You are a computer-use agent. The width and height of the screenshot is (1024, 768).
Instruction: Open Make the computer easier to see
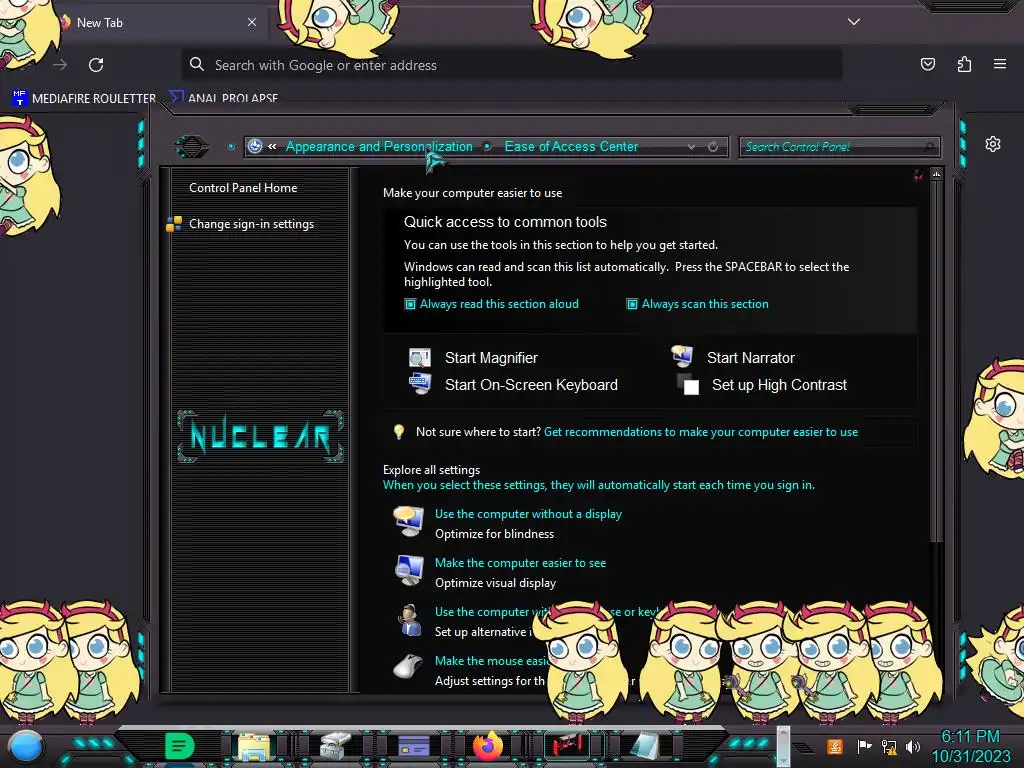520,563
